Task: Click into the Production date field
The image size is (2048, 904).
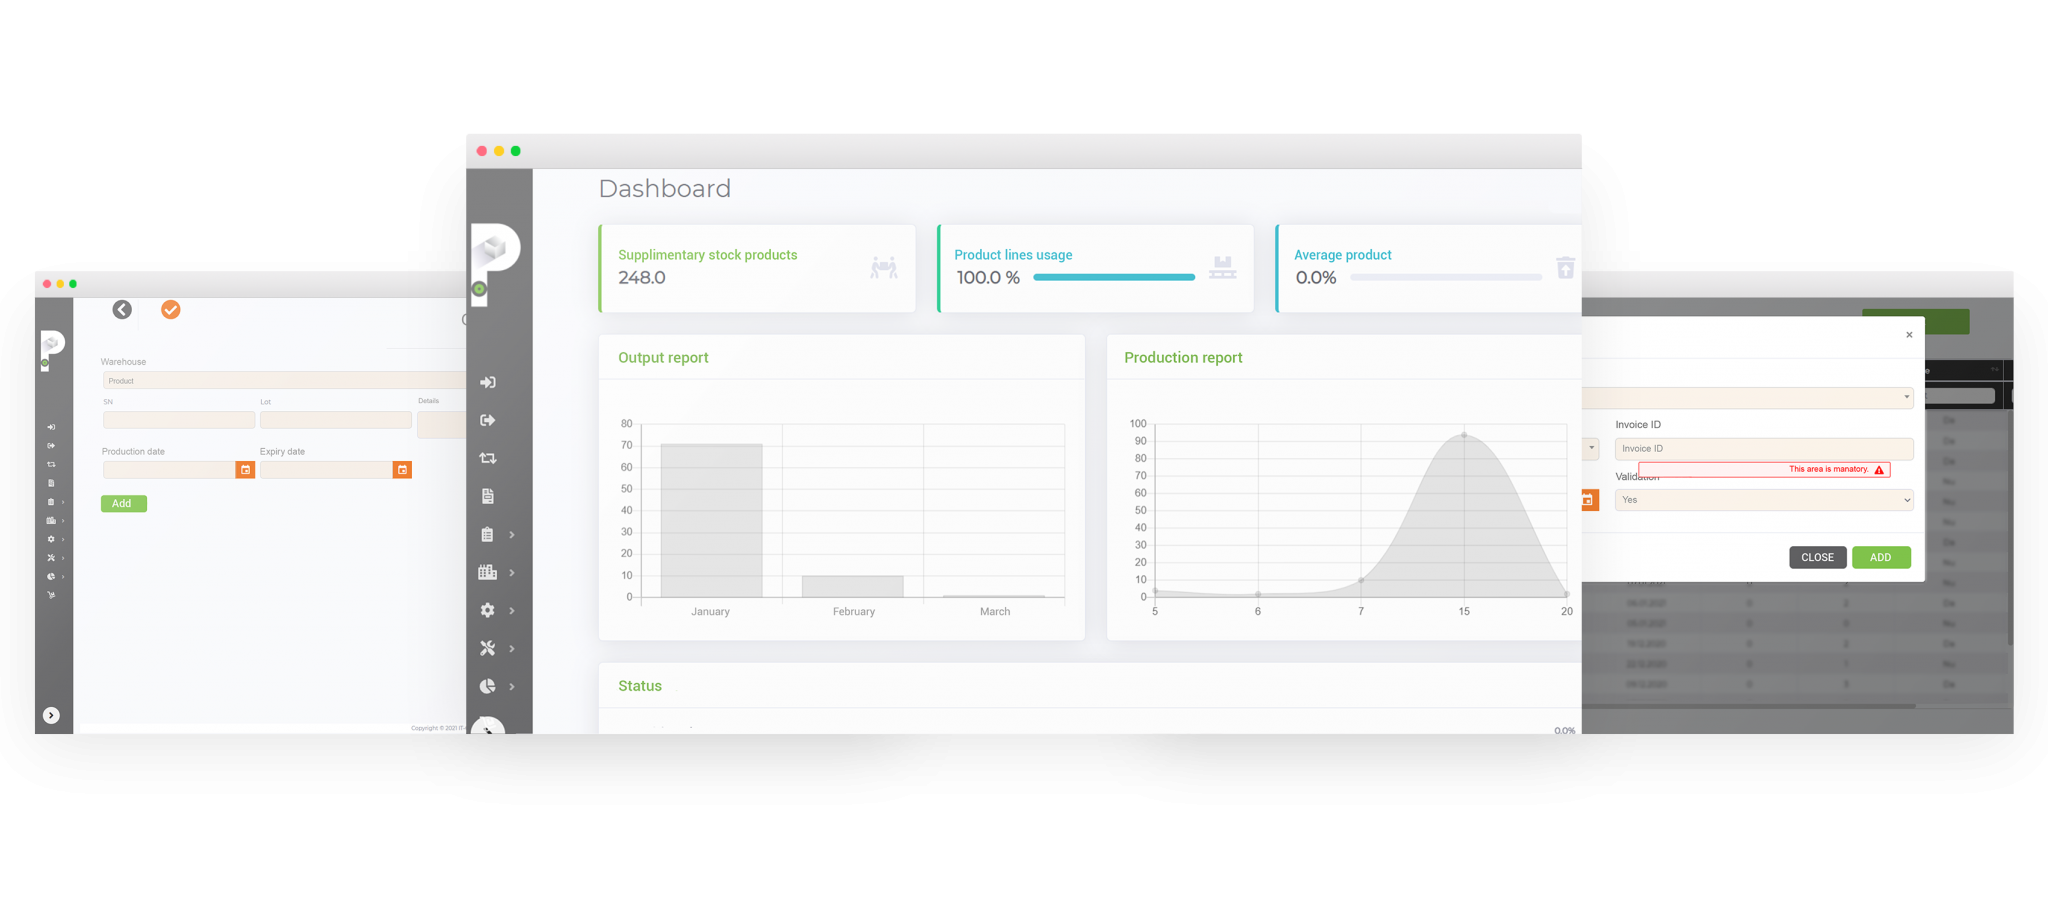Action: pyautogui.click(x=169, y=470)
